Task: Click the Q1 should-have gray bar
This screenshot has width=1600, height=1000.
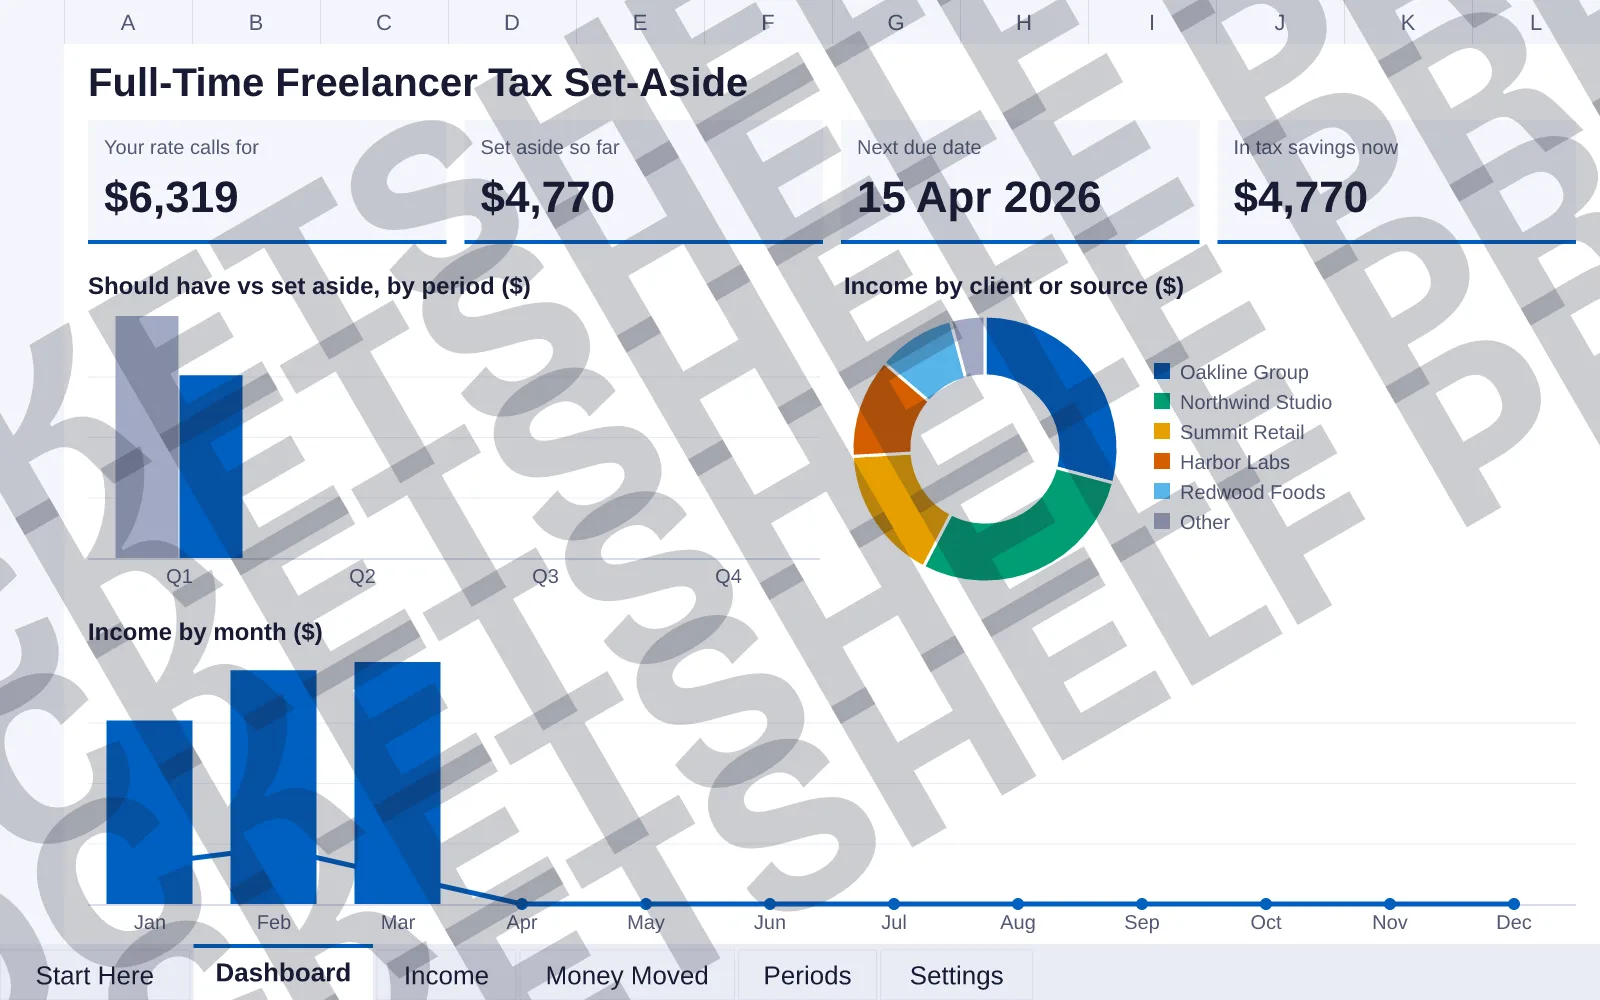Action: pos(147,437)
